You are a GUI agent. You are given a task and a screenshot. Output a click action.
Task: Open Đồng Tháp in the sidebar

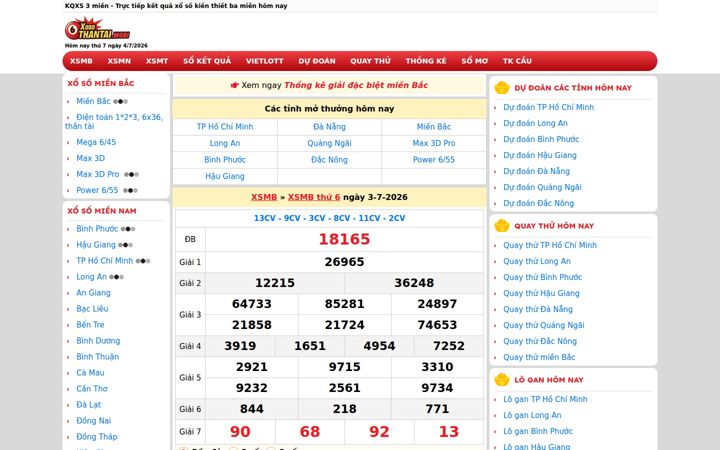[x=97, y=437]
